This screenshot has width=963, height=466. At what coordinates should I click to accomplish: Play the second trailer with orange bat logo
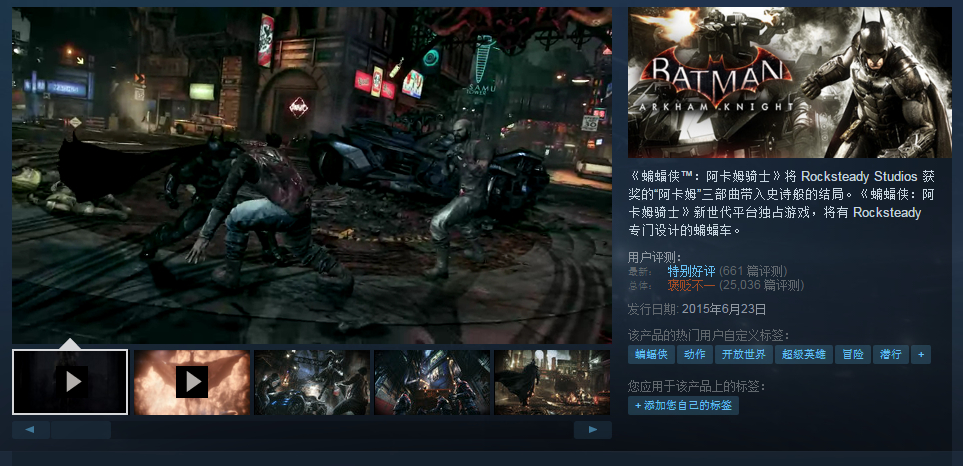pos(192,382)
